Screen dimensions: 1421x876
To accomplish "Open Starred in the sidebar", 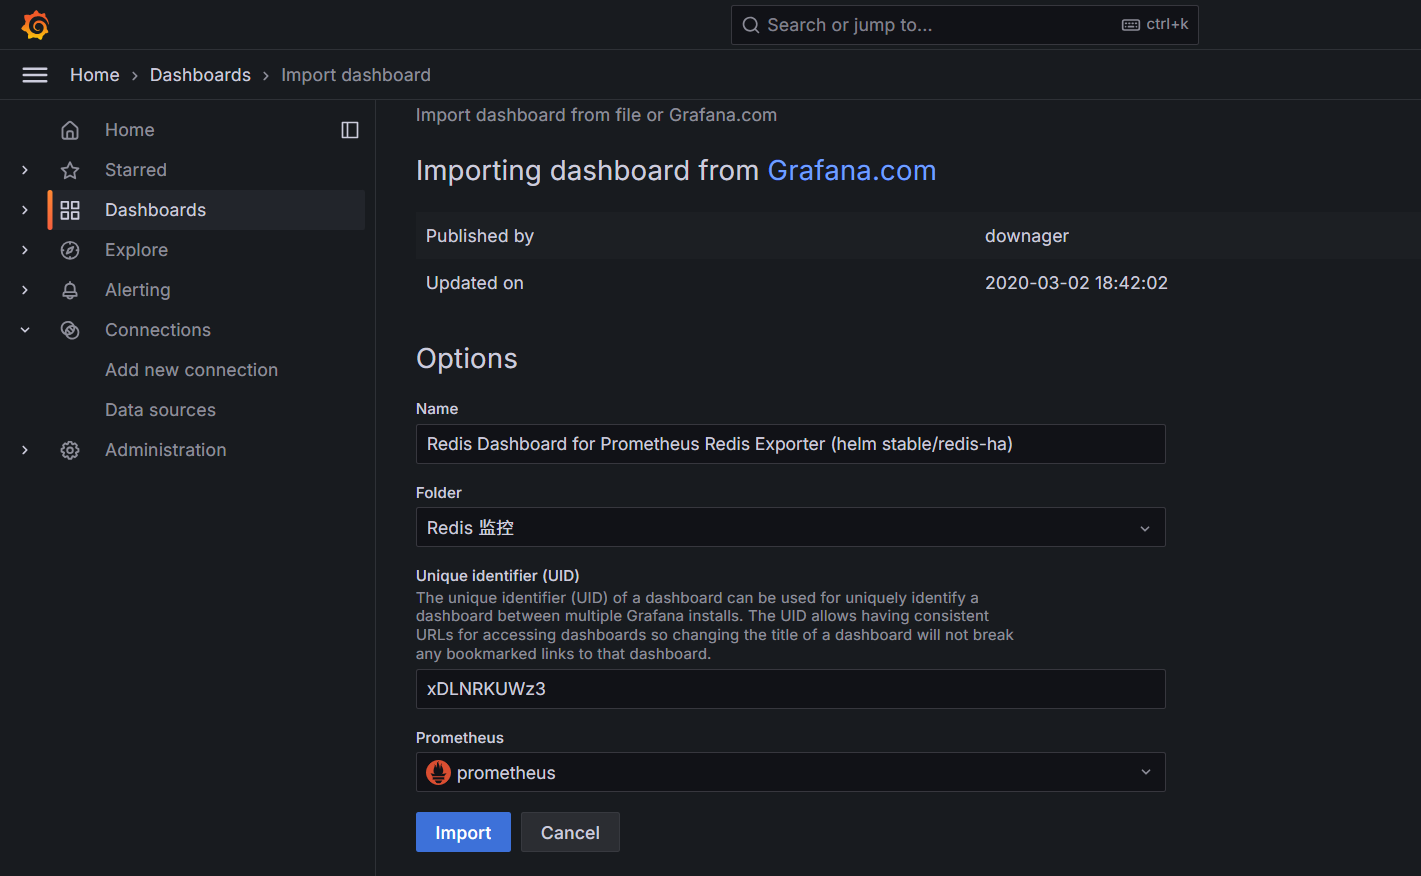I will 136,170.
